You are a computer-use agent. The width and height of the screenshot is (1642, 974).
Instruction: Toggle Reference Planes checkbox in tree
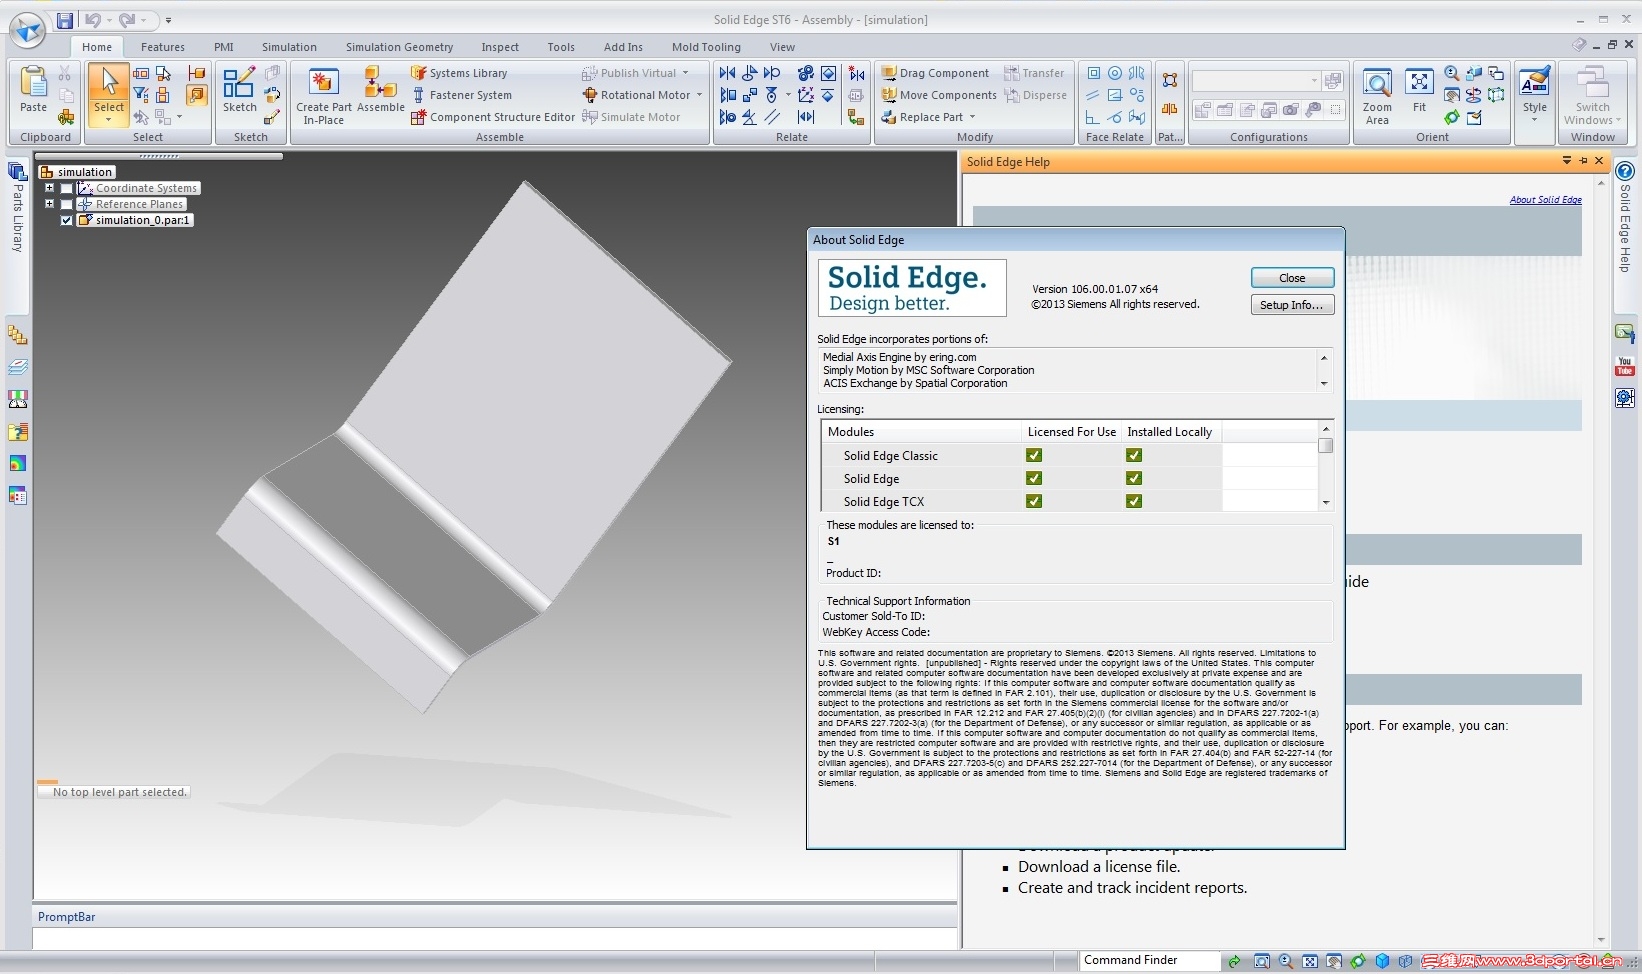(67, 204)
